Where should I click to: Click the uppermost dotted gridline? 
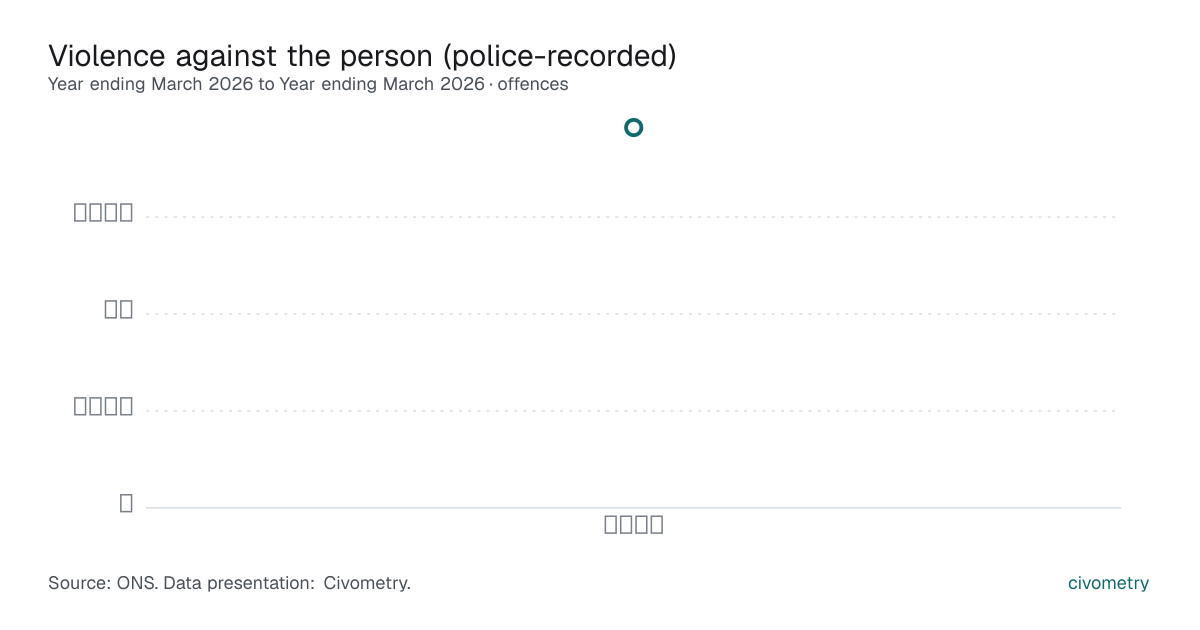[x=633, y=216]
